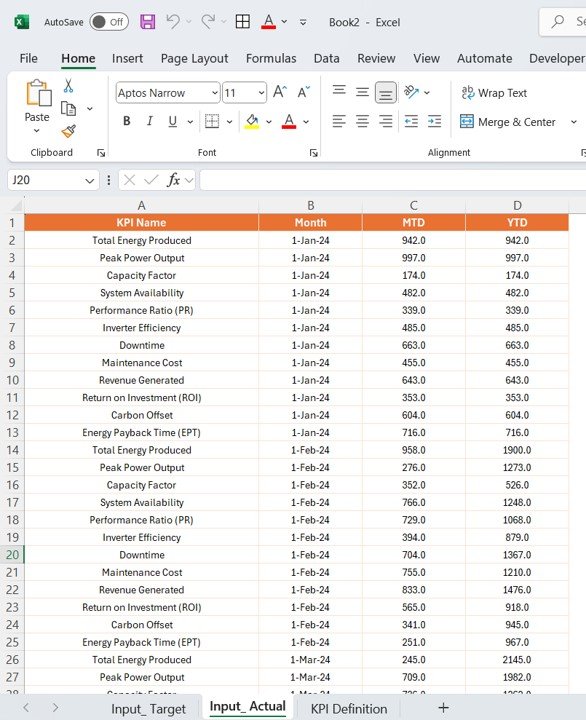This screenshot has height=720, width=586.
Task: Click the Cut scissors icon
Action: tap(68, 85)
